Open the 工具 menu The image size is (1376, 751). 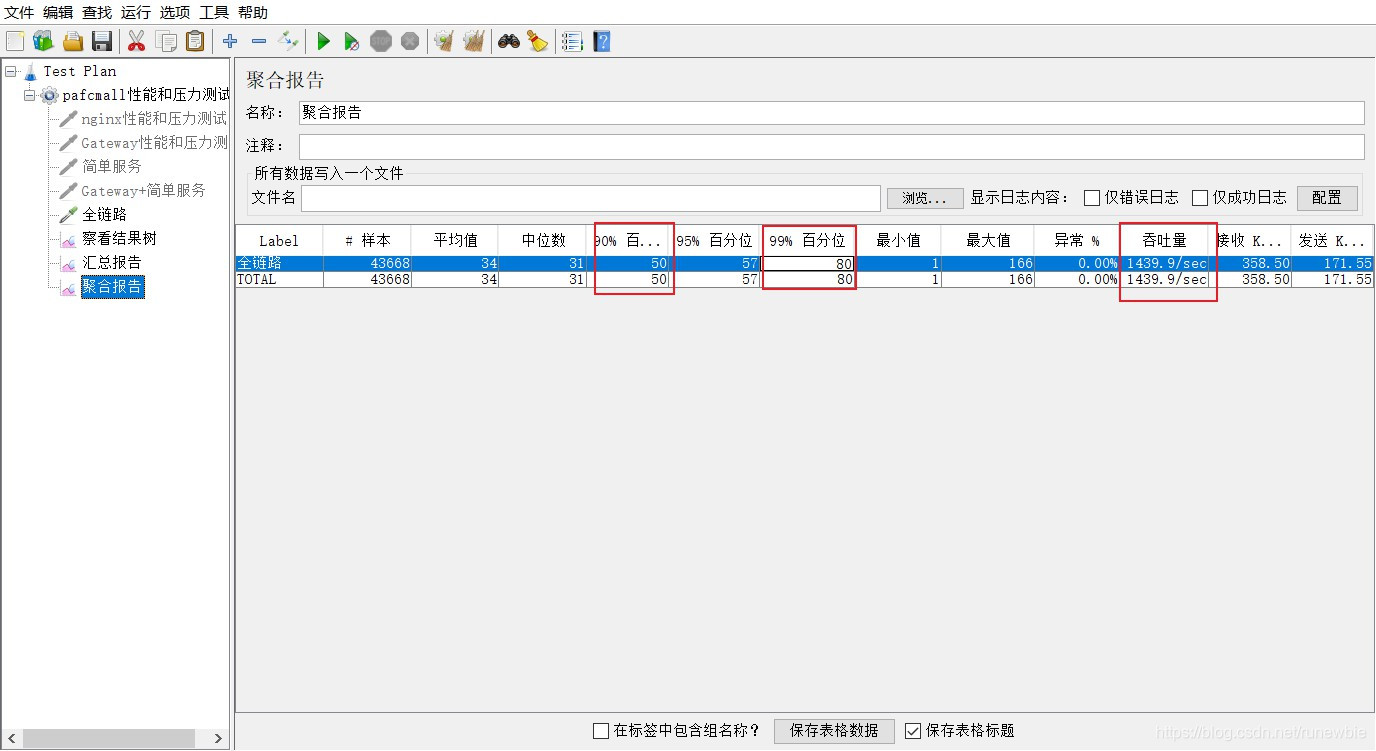point(214,12)
